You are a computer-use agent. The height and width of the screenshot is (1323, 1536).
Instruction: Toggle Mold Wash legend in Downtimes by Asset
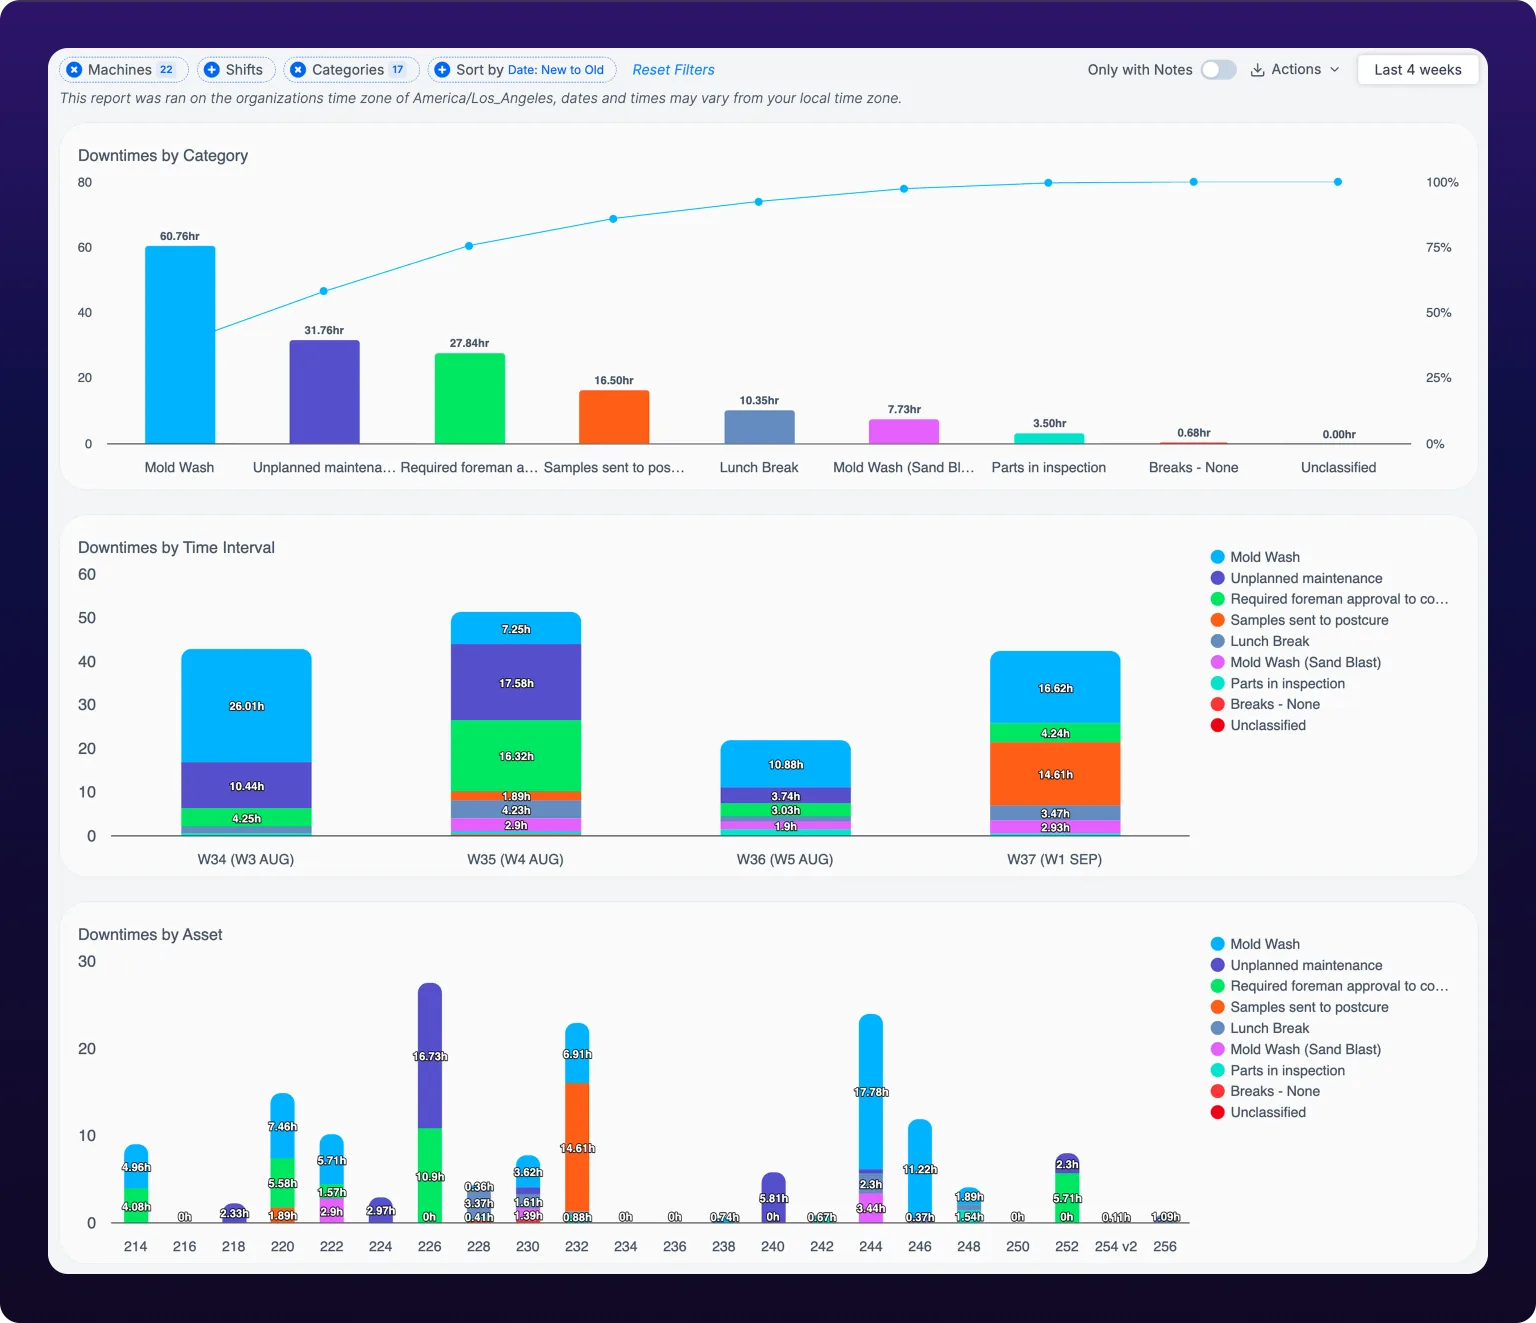click(1255, 944)
